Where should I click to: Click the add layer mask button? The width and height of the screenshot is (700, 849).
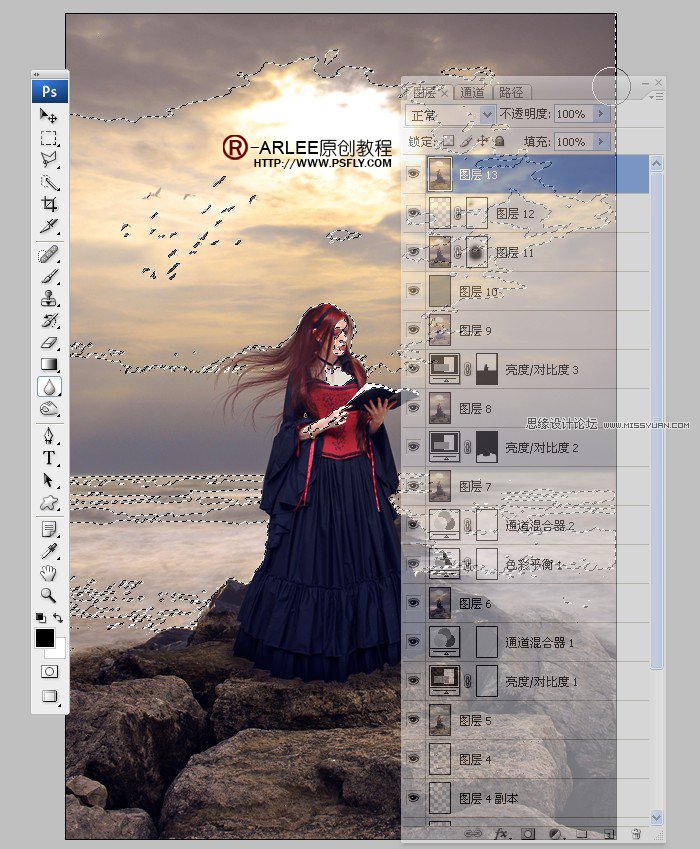tap(528, 834)
